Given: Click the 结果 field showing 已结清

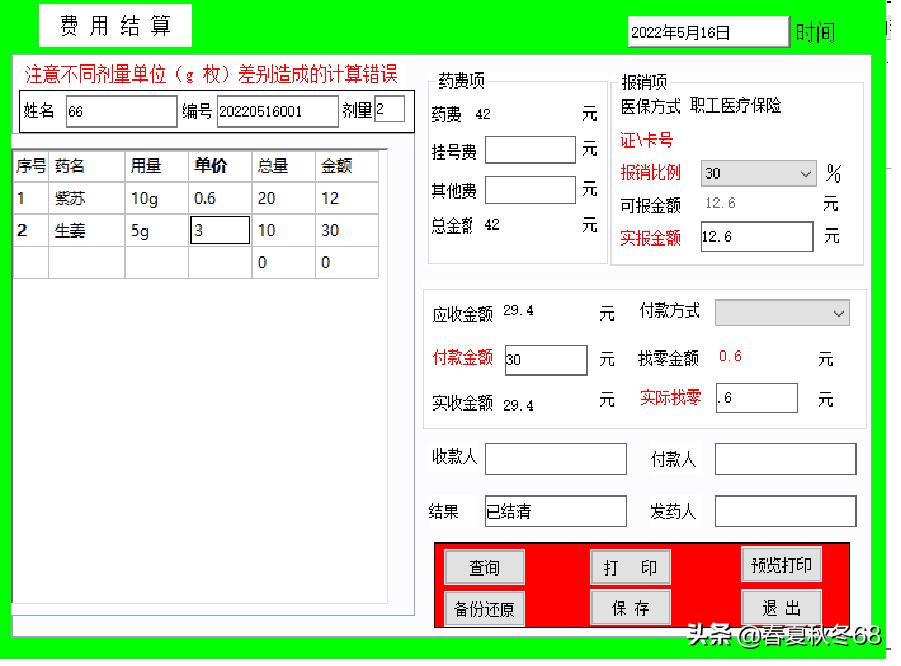Looking at the screenshot, I should pos(555,510).
